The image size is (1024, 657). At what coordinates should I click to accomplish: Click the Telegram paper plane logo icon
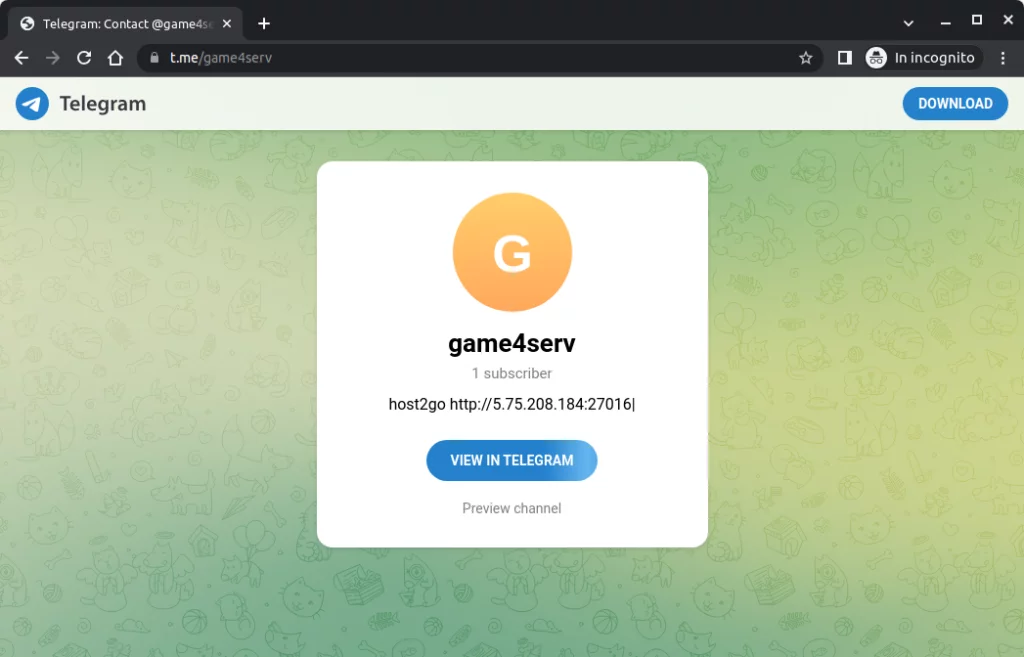32,103
